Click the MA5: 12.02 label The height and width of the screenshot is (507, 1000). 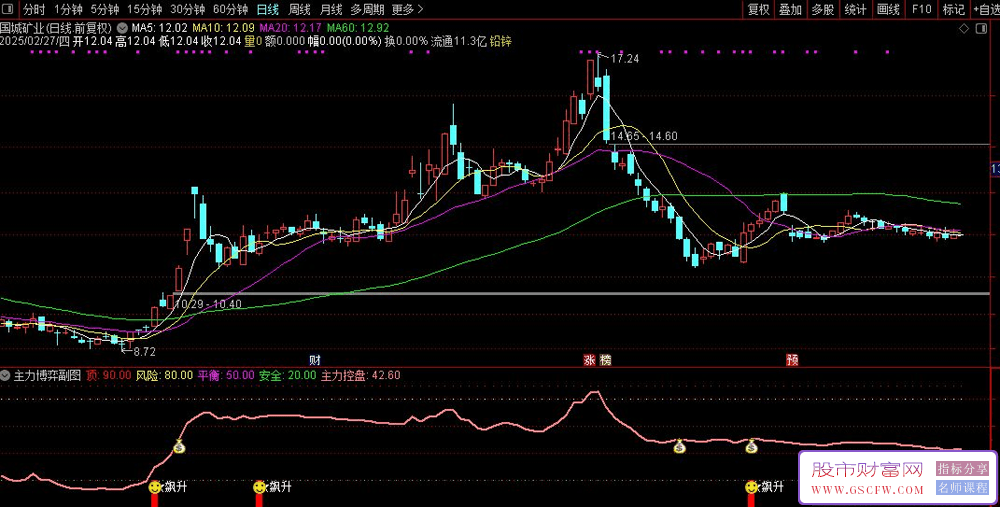tap(159, 29)
